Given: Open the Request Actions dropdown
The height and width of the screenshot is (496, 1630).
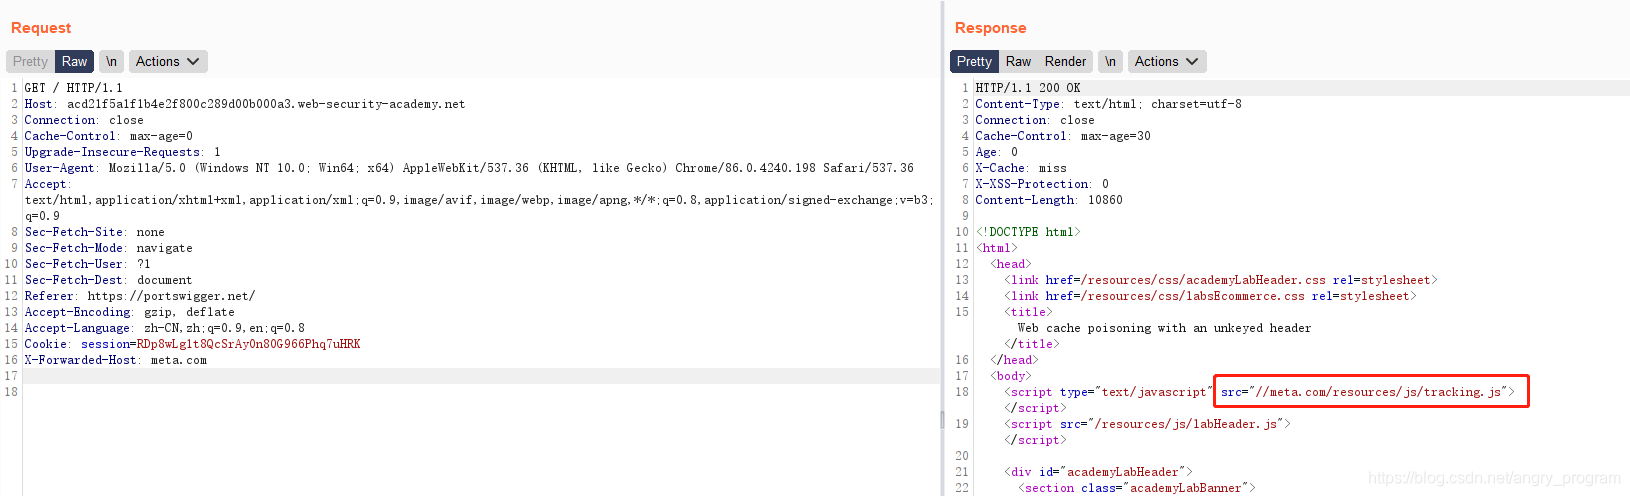Looking at the screenshot, I should click(x=167, y=61).
